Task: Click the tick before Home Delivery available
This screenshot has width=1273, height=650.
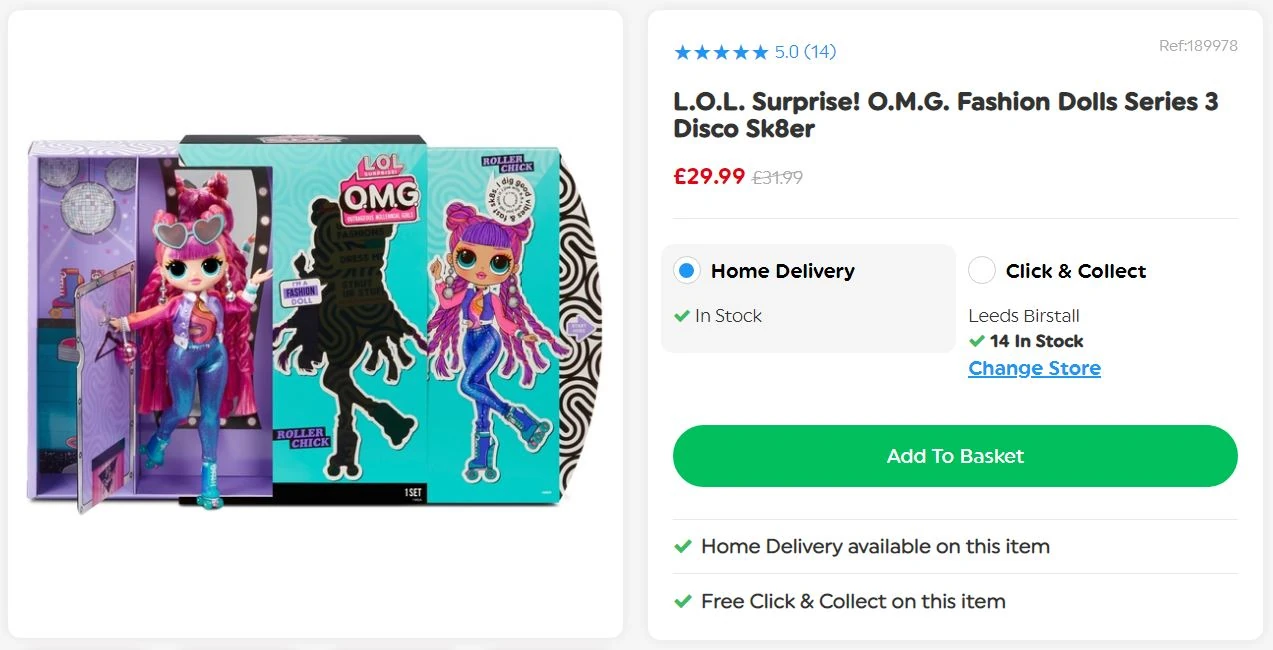Action: point(683,547)
